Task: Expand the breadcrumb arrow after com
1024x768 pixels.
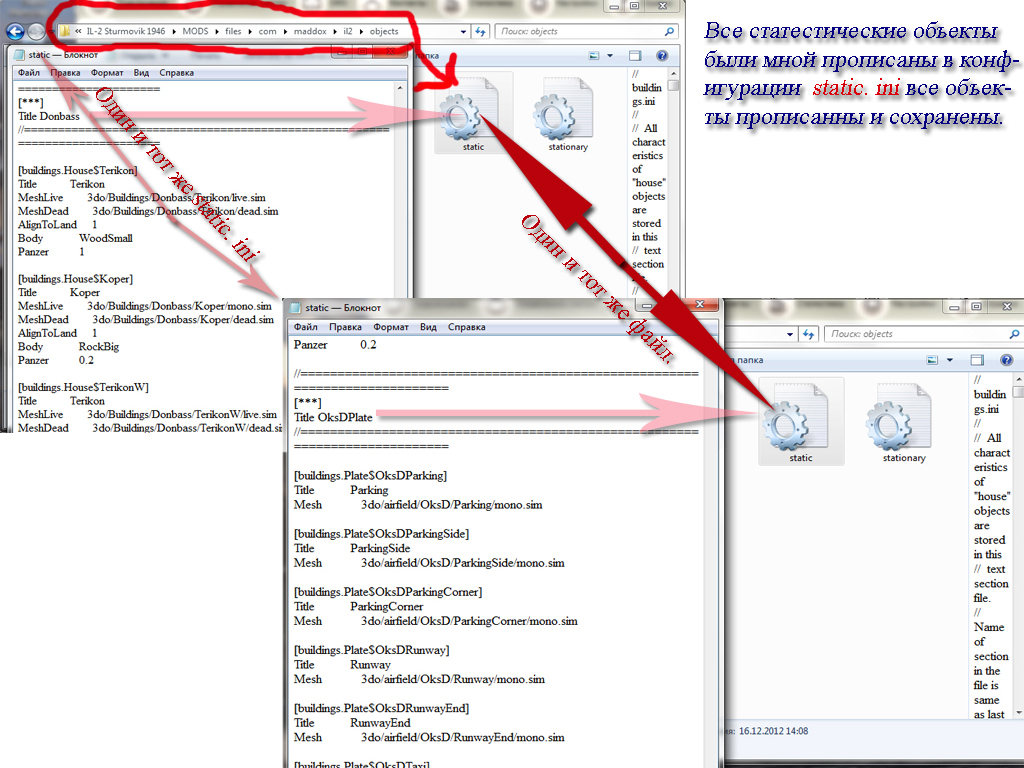Action: tap(285, 31)
